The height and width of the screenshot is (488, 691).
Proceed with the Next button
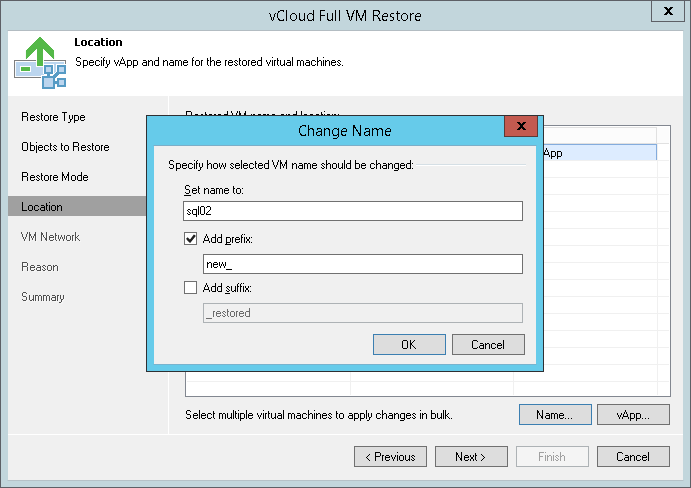(471, 457)
